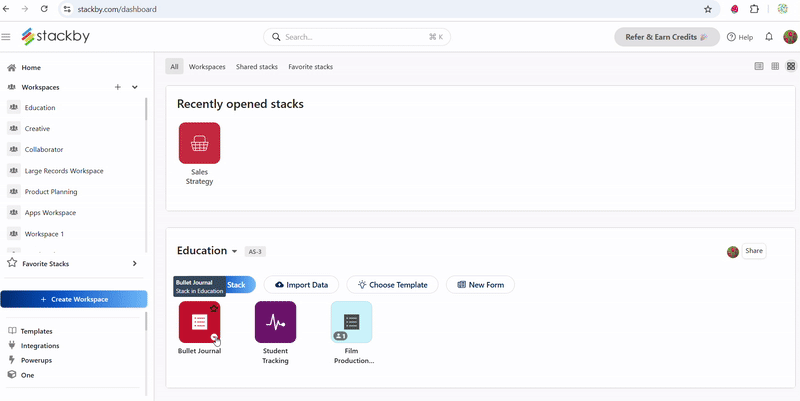Click the stackby logo
Image resolution: width=800 pixels, height=401 pixels.
56,36
